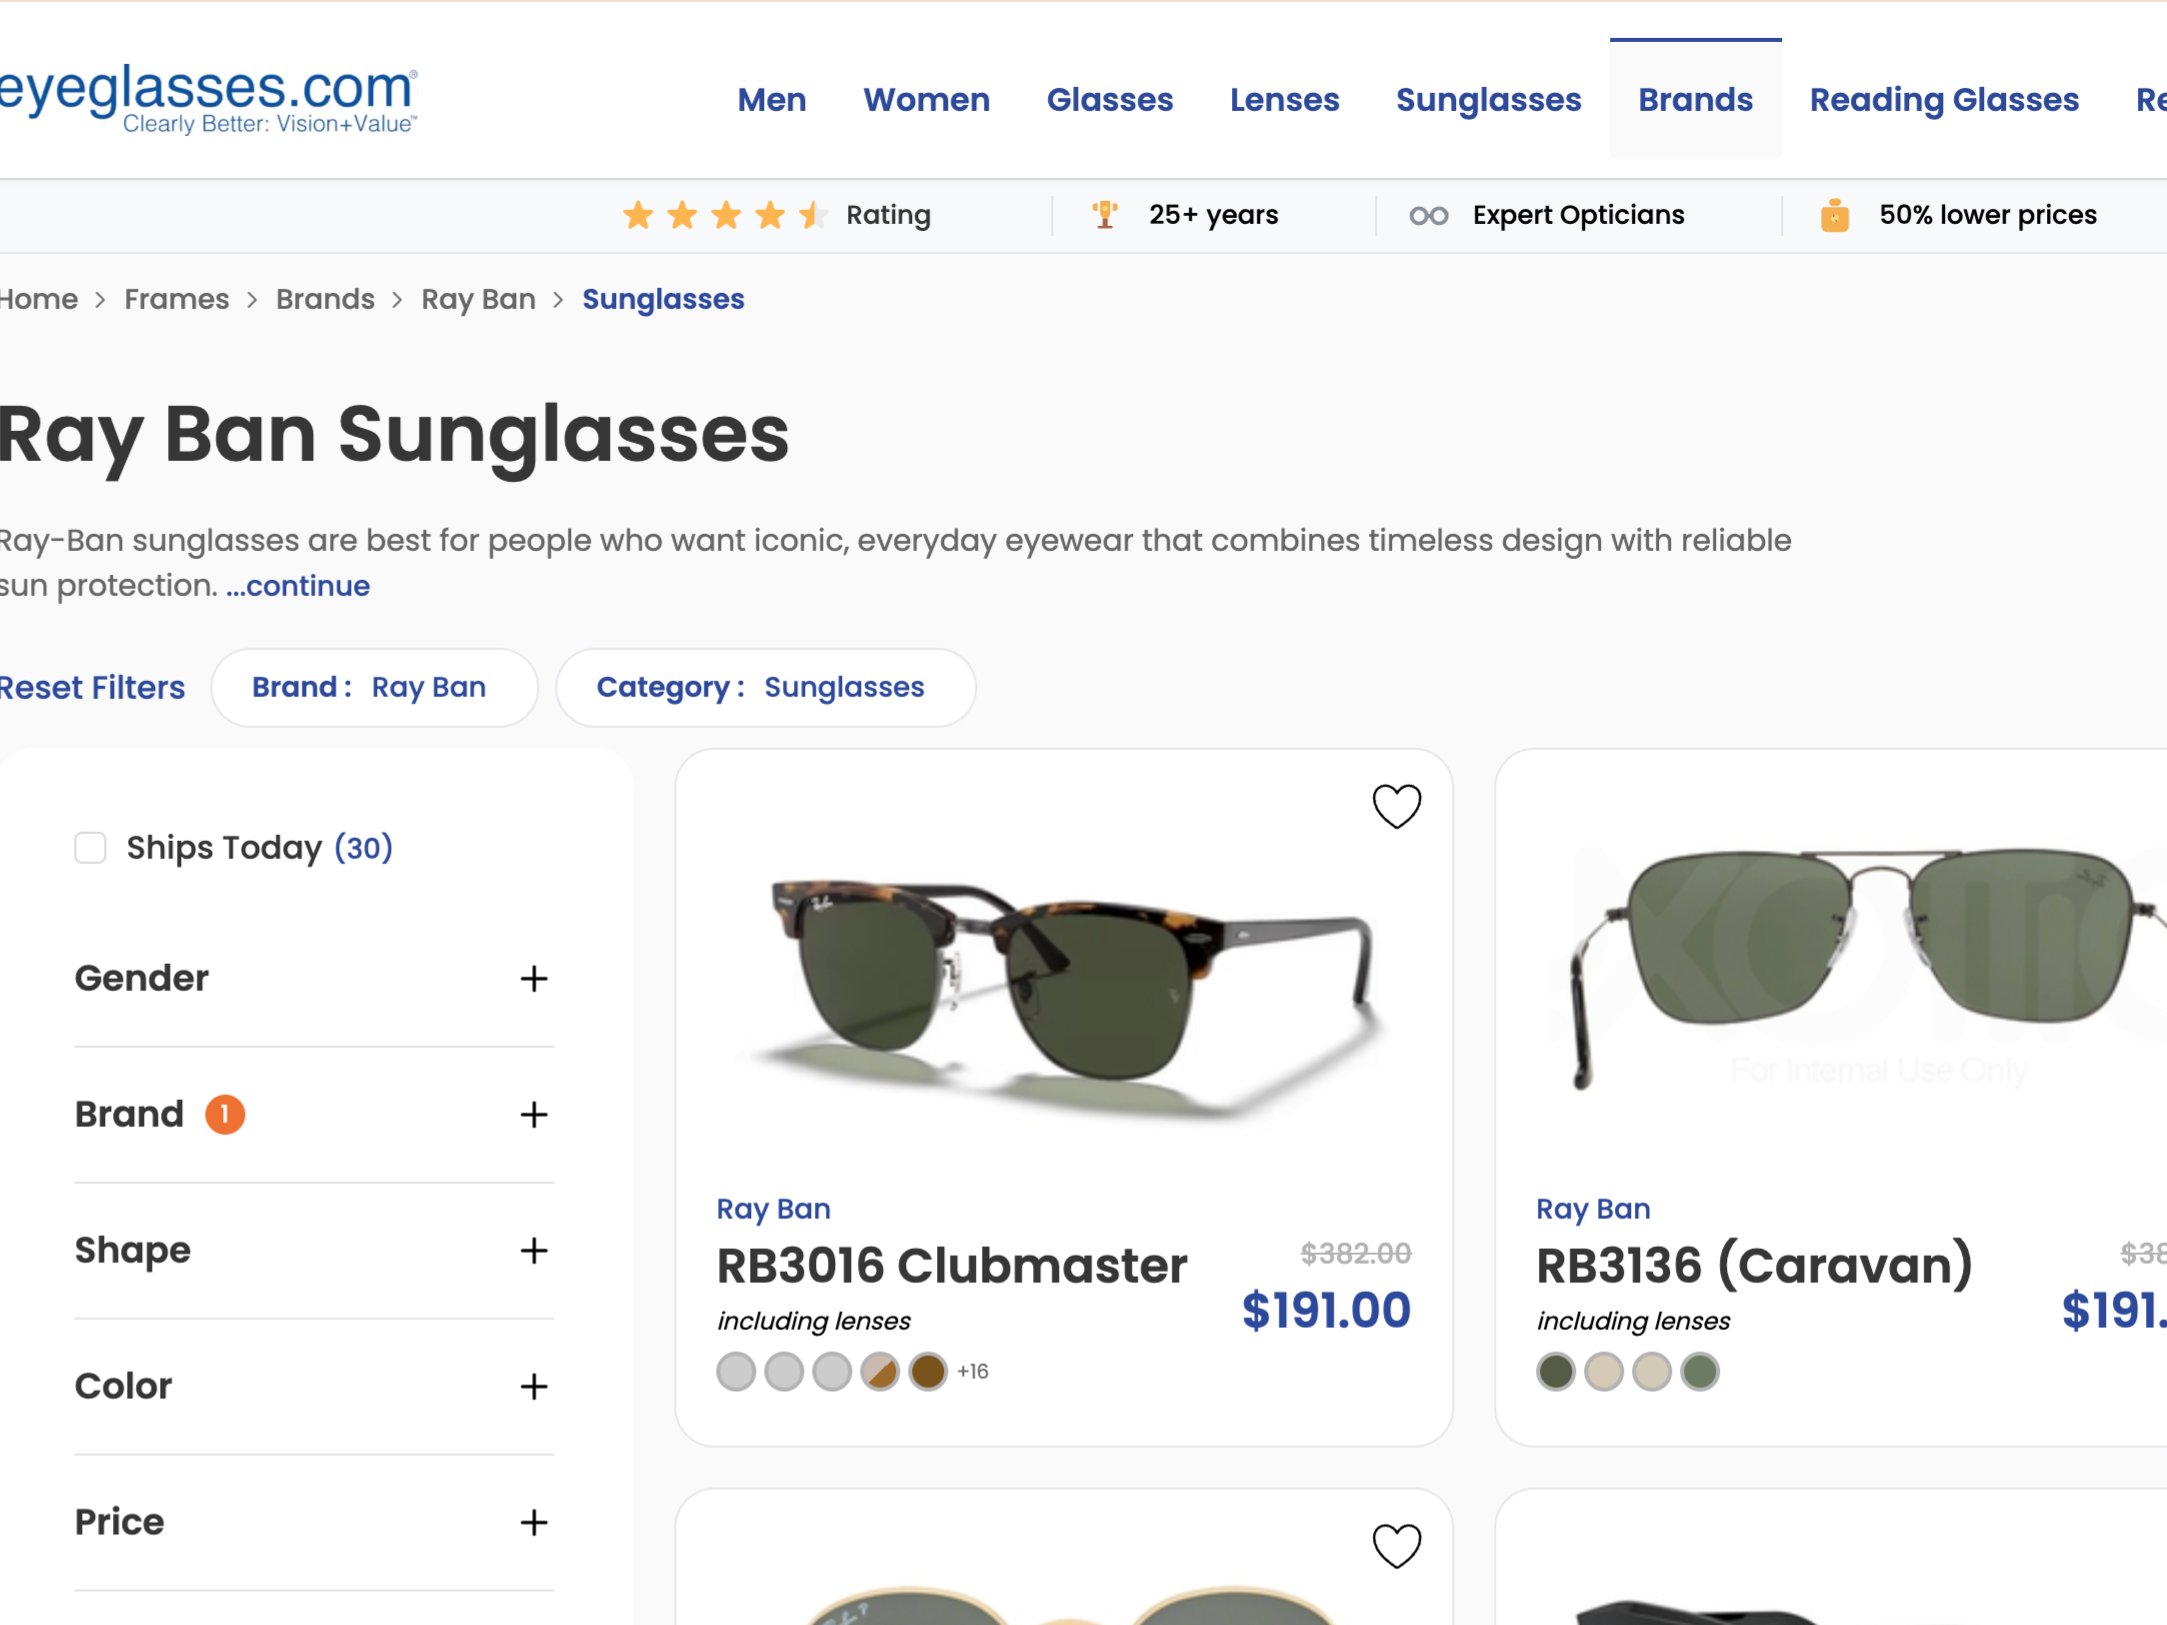Click the star rating icons
This screenshot has width=2167, height=1625.
[x=724, y=215]
